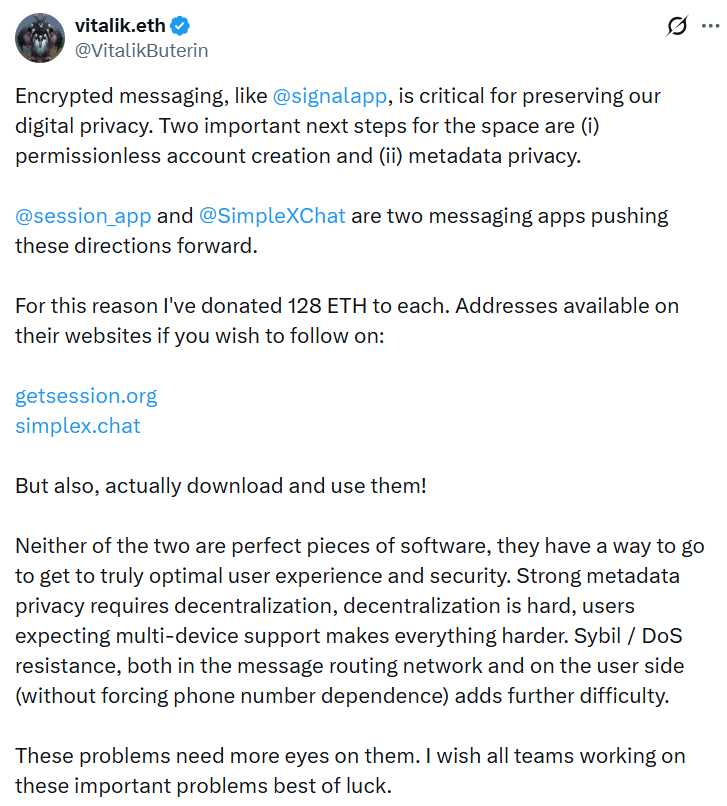The height and width of the screenshot is (806, 727).
Task: Open the @VitalikButerin handle menu entry
Action: [x=143, y=49]
